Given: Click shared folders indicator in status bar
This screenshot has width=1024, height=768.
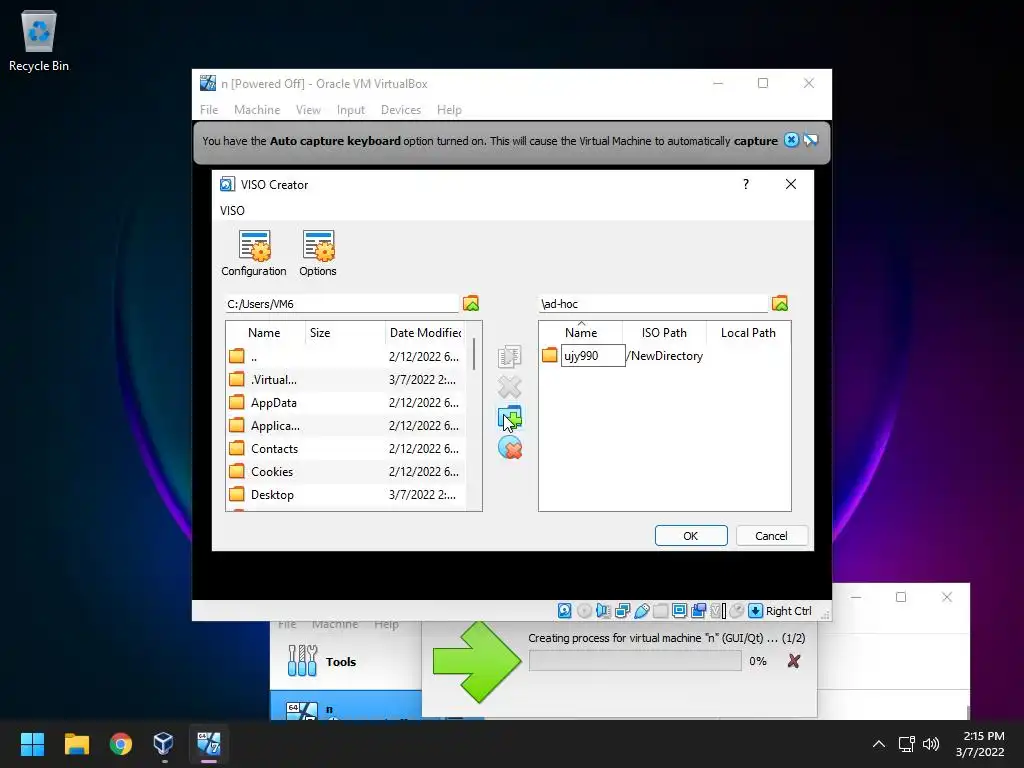Looking at the screenshot, I should (x=660, y=611).
